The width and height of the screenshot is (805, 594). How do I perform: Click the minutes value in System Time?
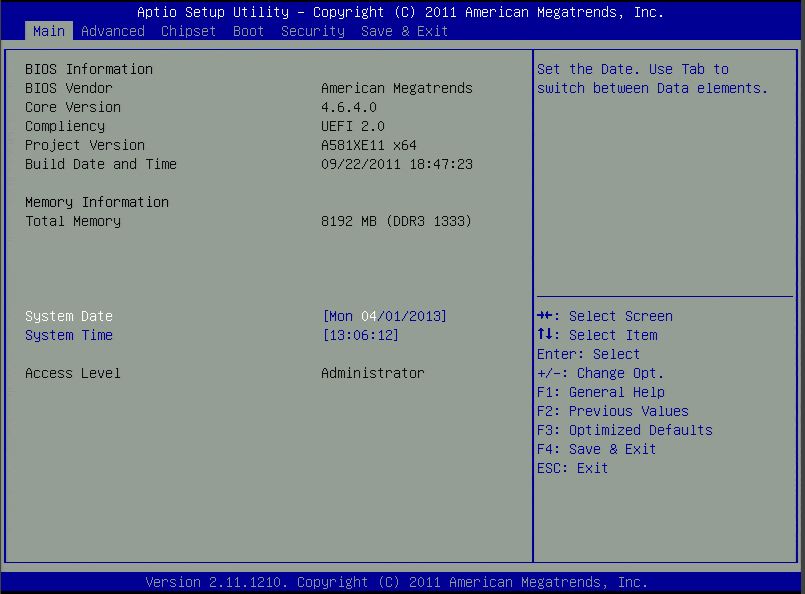358,335
